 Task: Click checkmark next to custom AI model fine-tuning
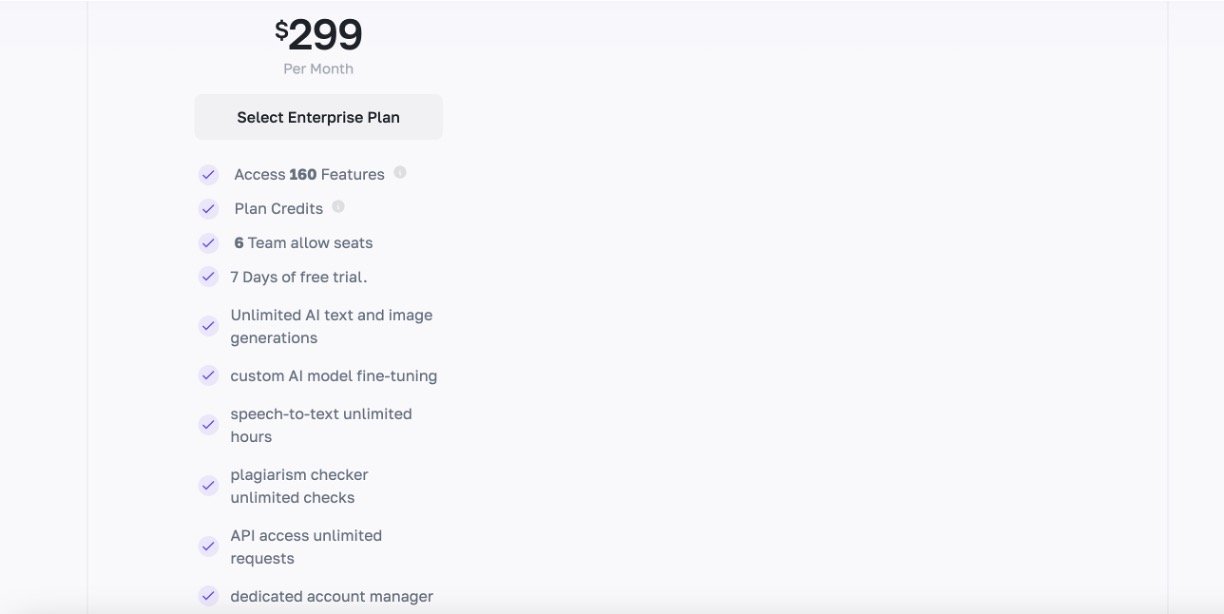point(208,376)
